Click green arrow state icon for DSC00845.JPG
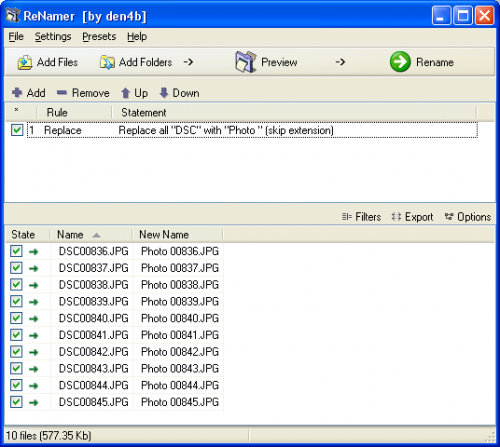This screenshot has height=447, width=500. pyautogui.click(x=33, y=402)
